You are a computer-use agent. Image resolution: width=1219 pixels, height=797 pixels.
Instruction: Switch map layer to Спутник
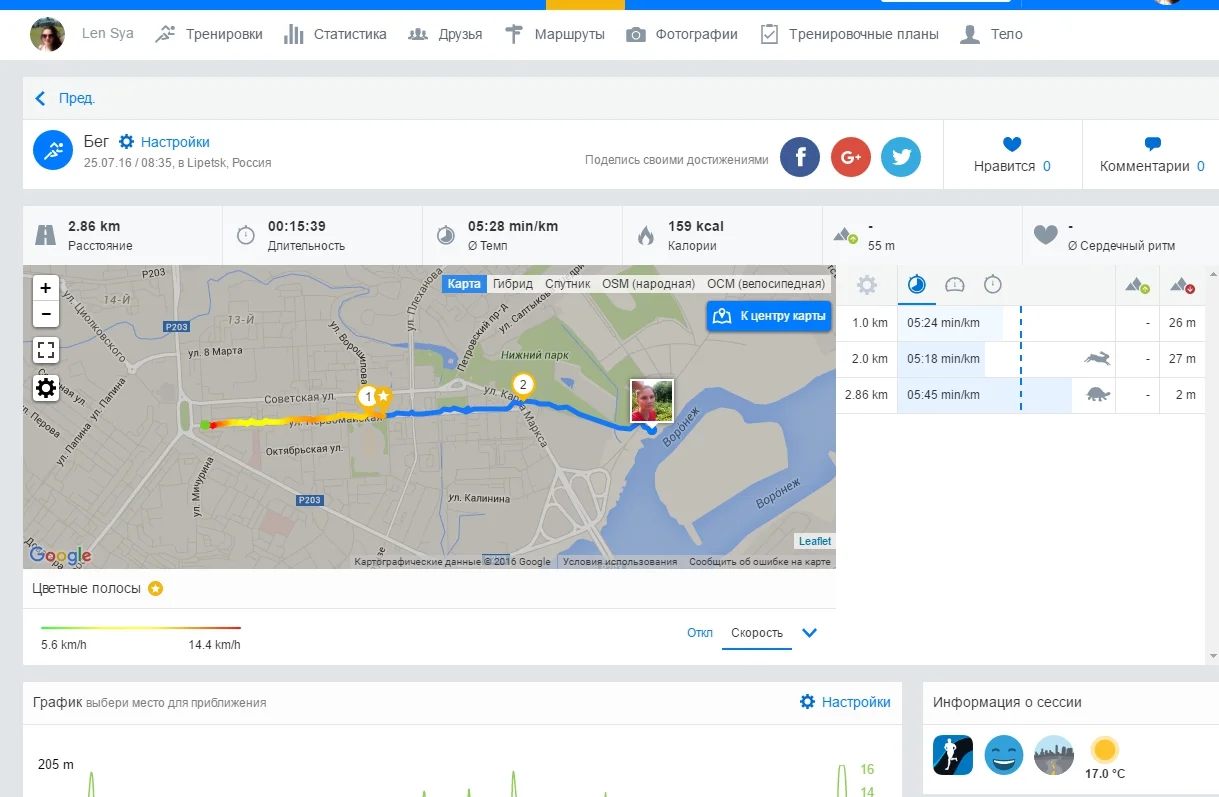tap(567, 284)
